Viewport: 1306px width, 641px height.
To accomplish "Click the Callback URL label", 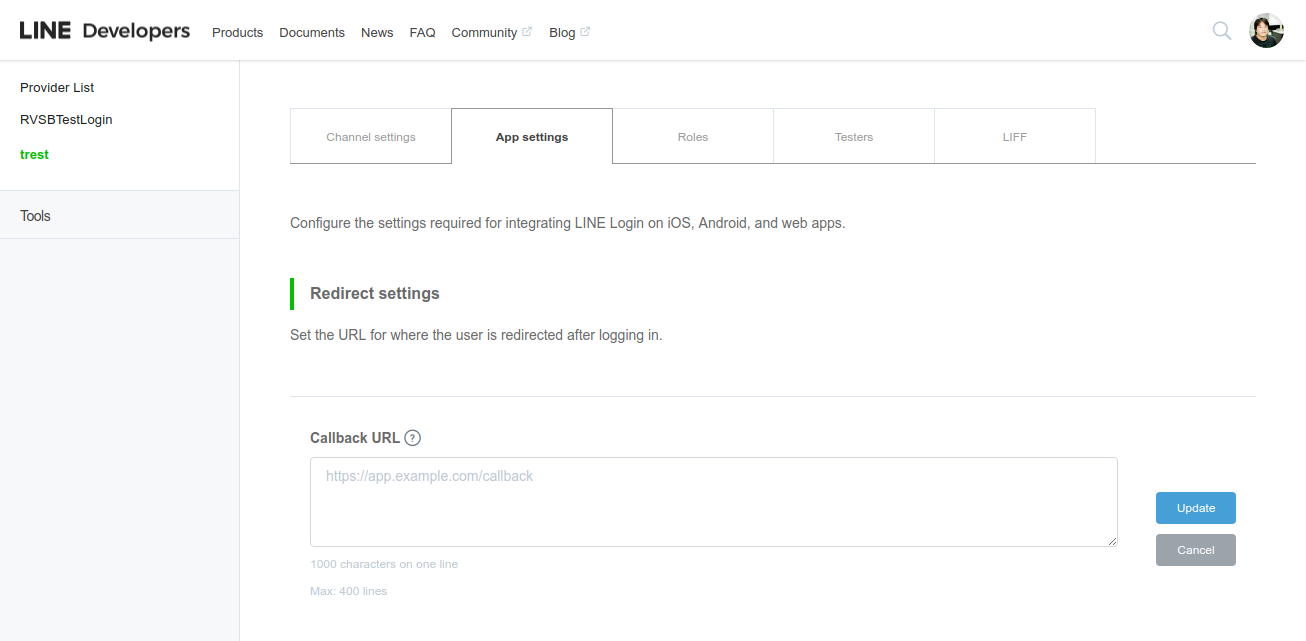I will tap(355, 438).
